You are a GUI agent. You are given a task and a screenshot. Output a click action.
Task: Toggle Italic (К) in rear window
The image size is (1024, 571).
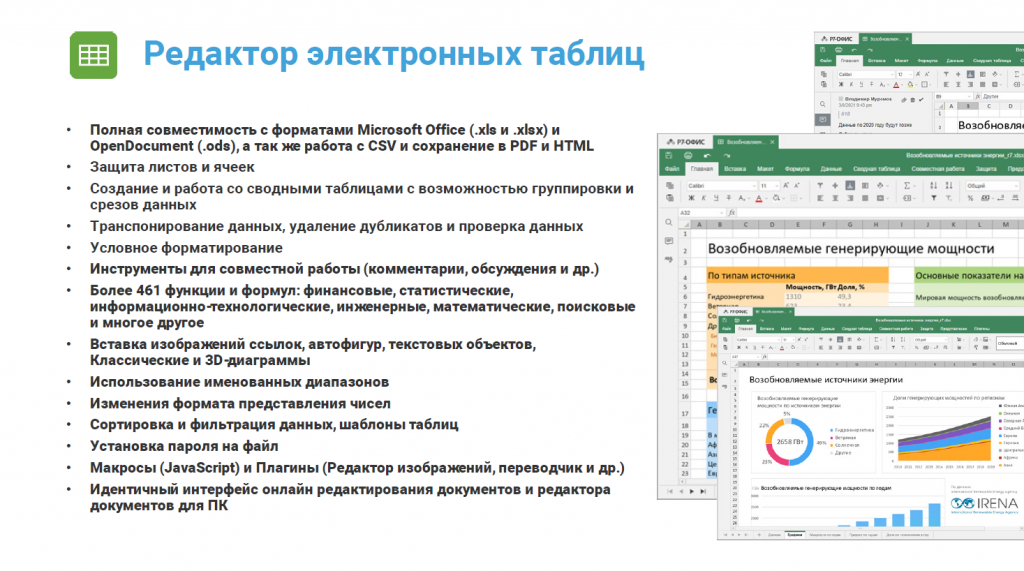851,84
